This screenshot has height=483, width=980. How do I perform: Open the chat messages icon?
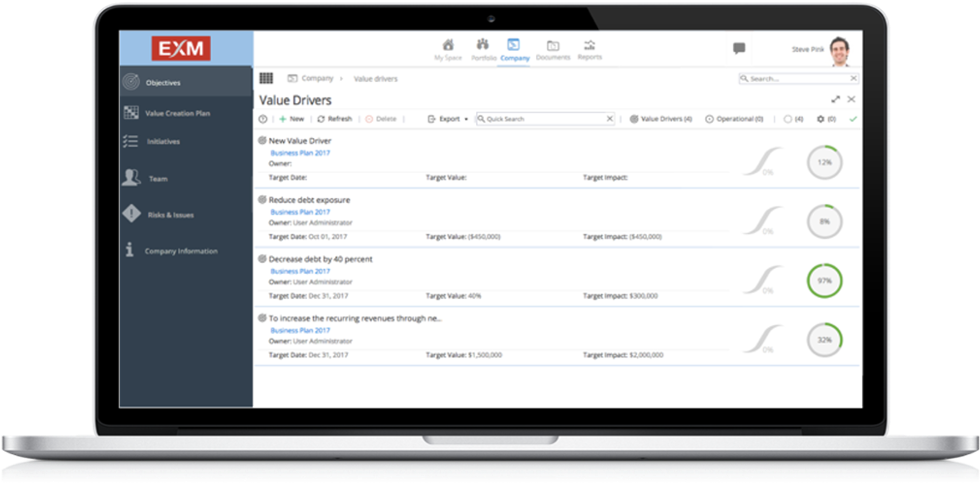point(739,48)
